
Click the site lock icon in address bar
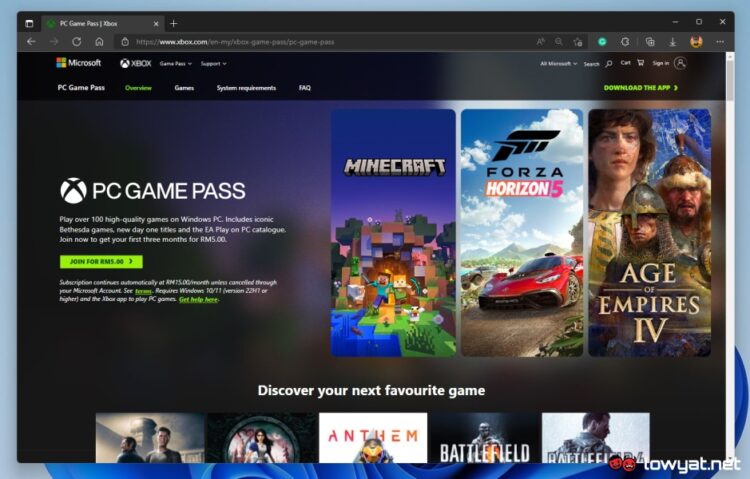(x=125, y=42)
